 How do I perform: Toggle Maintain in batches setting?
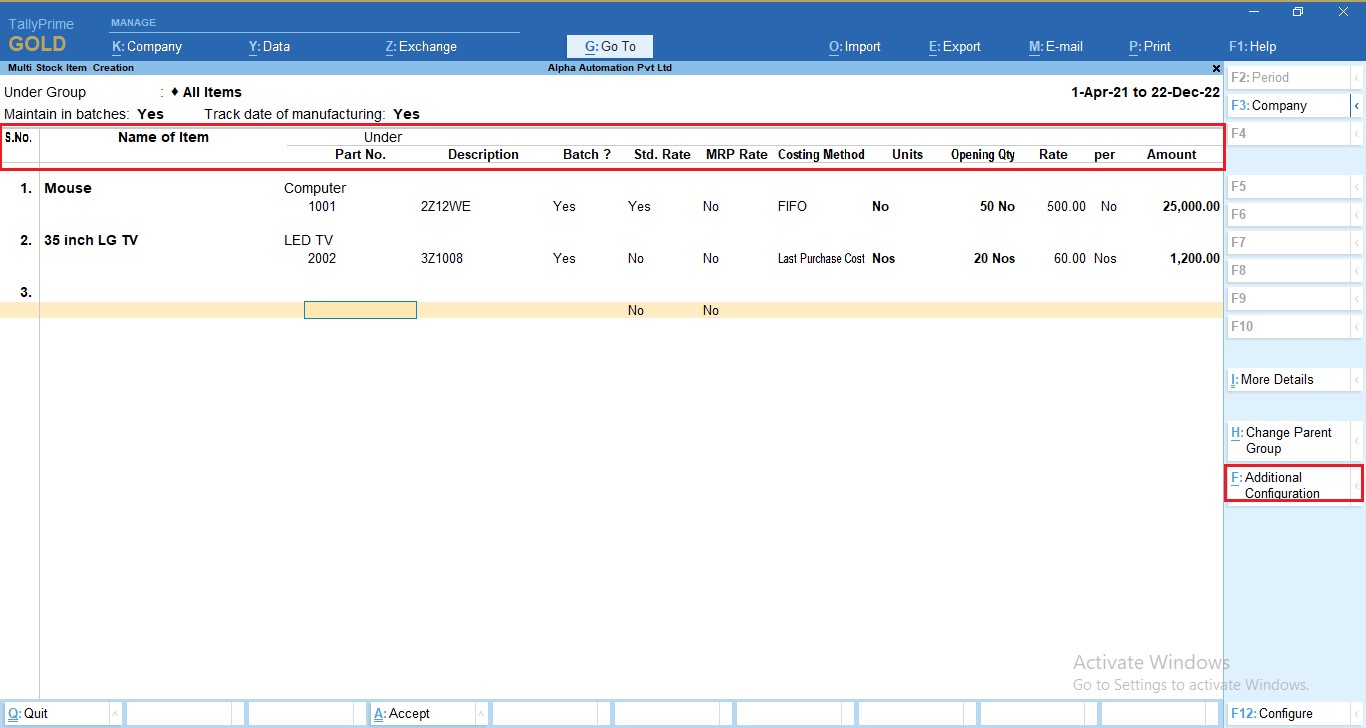(150, 114)
